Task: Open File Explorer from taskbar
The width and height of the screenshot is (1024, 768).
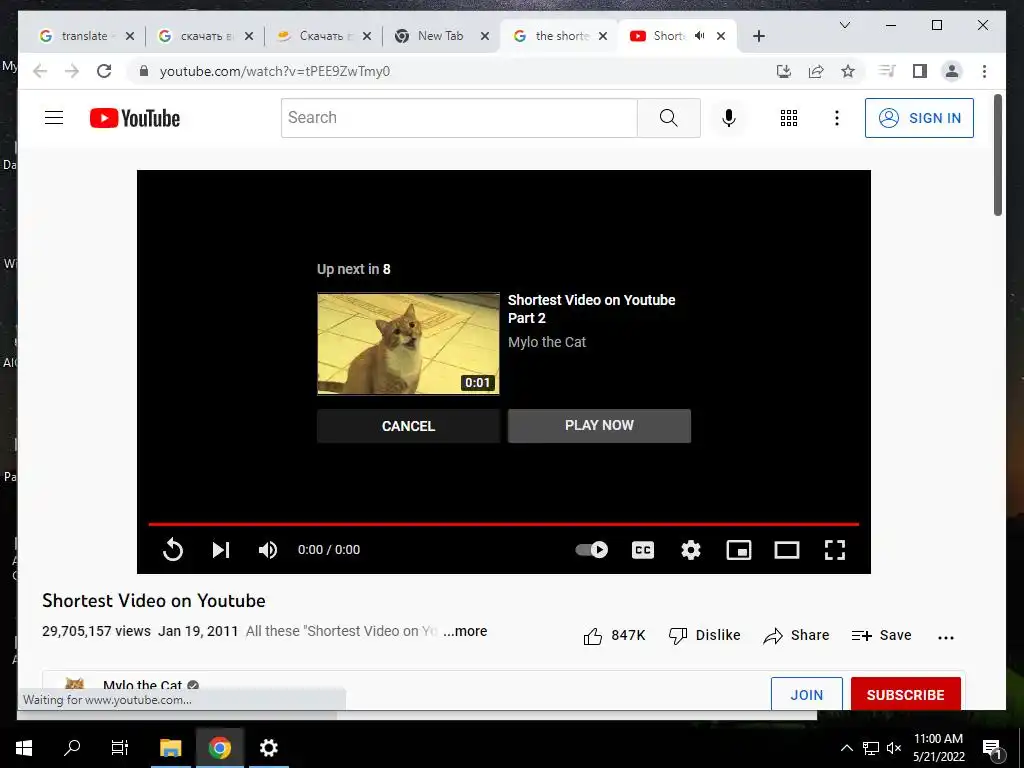Action: click(x=170, y=748)
